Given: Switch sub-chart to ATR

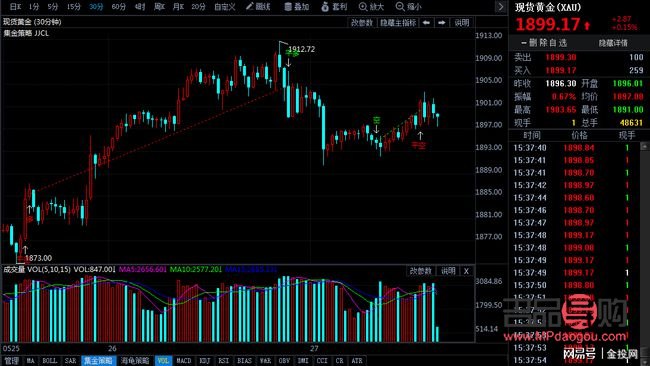Looking at the screenshot, I should pyautogui.click(x=357, y=361).
